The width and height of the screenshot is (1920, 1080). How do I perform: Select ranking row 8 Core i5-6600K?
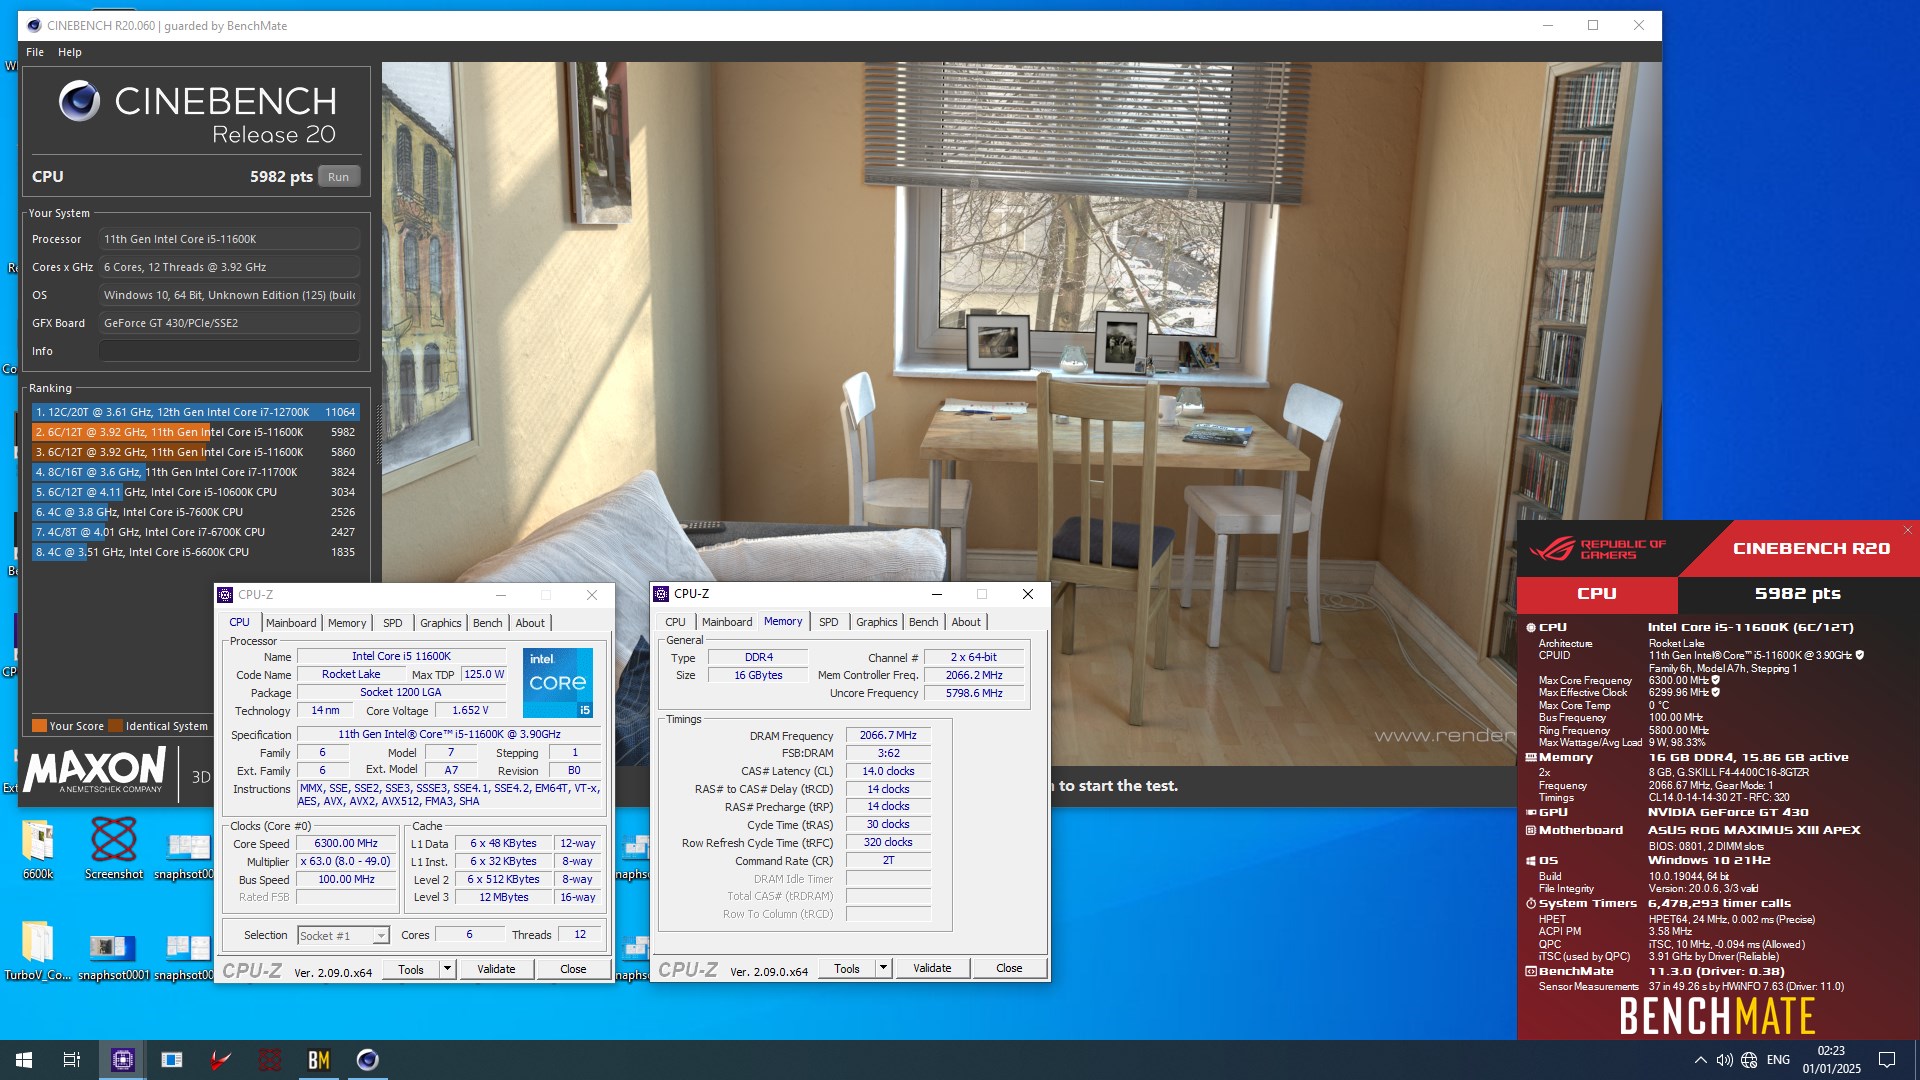pos(195,552)
